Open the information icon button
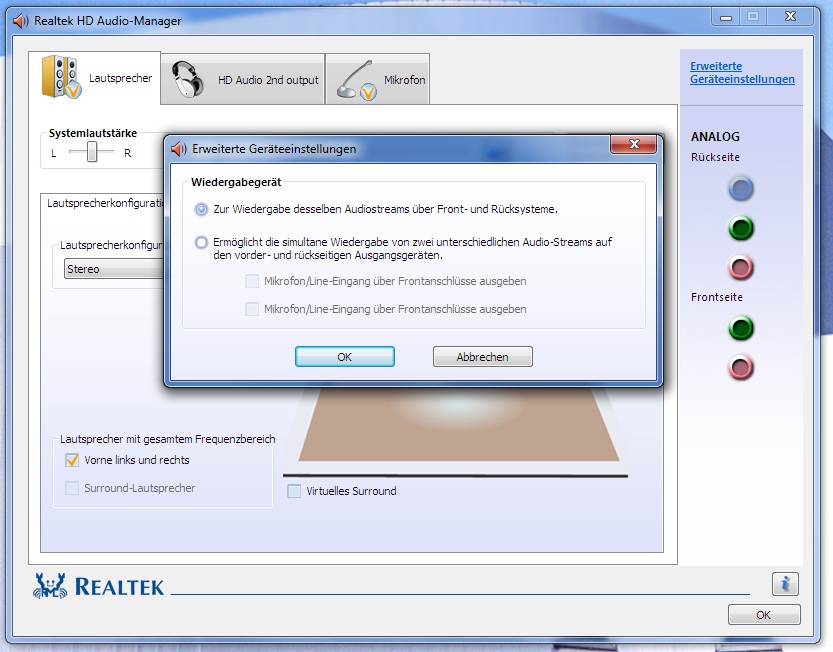The image size is (833, 652). [x=785, y=584]
